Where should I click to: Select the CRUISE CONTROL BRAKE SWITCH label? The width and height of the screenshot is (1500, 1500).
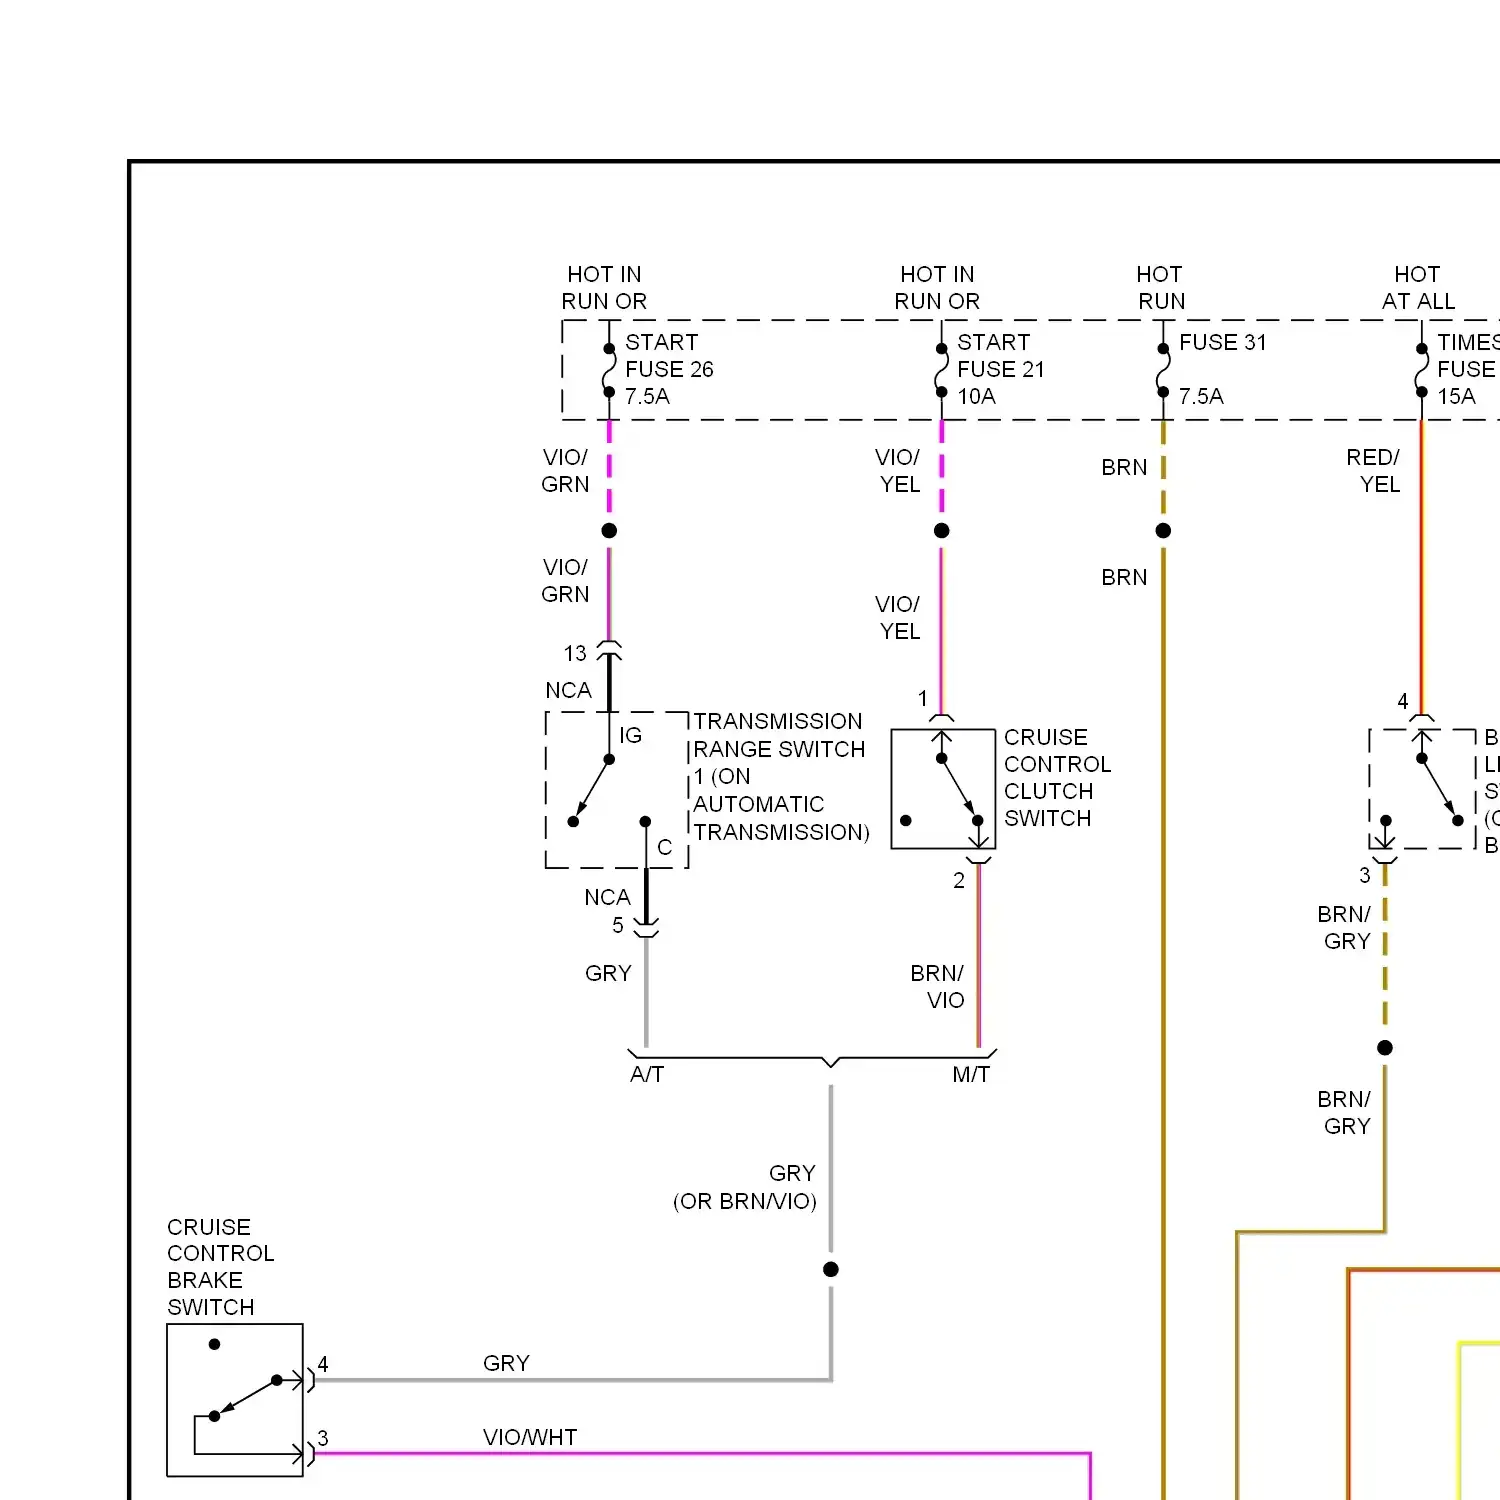(220, 1267)
